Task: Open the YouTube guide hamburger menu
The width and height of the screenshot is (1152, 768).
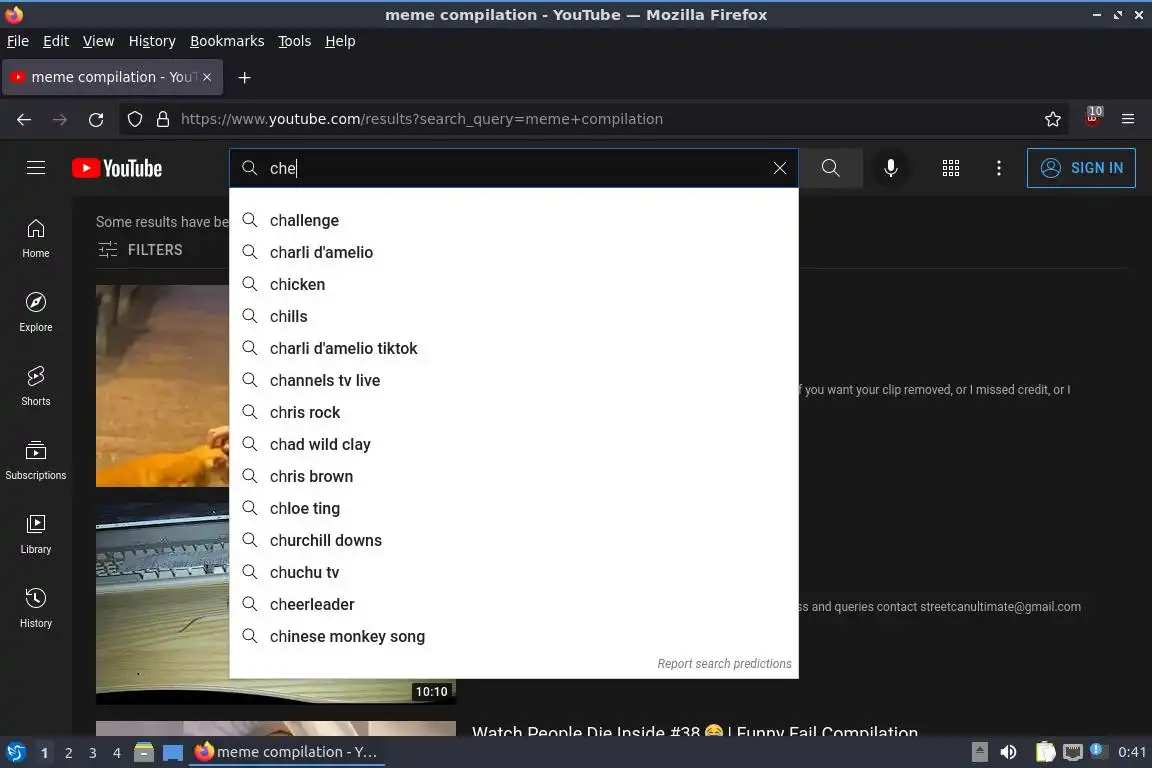Action: pyautogui.click(x=36, y=168)
